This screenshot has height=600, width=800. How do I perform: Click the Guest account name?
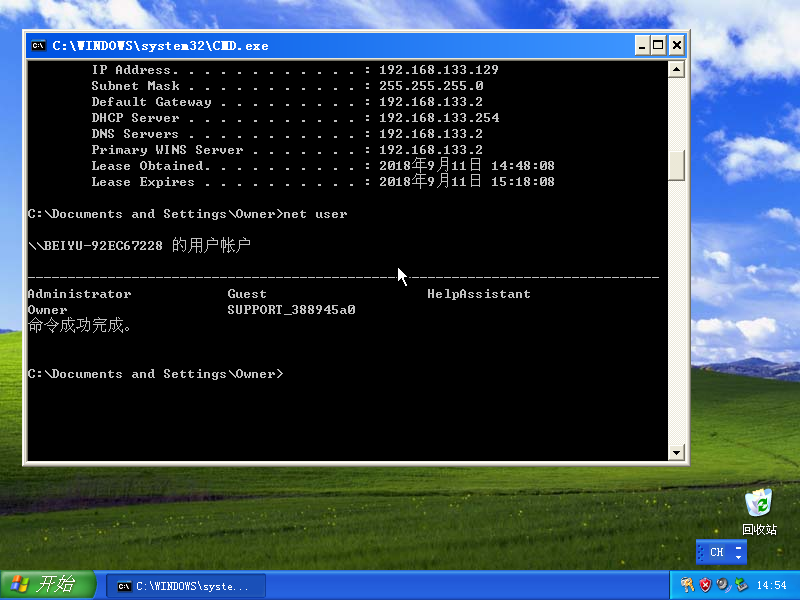click(x=247, y=294)
